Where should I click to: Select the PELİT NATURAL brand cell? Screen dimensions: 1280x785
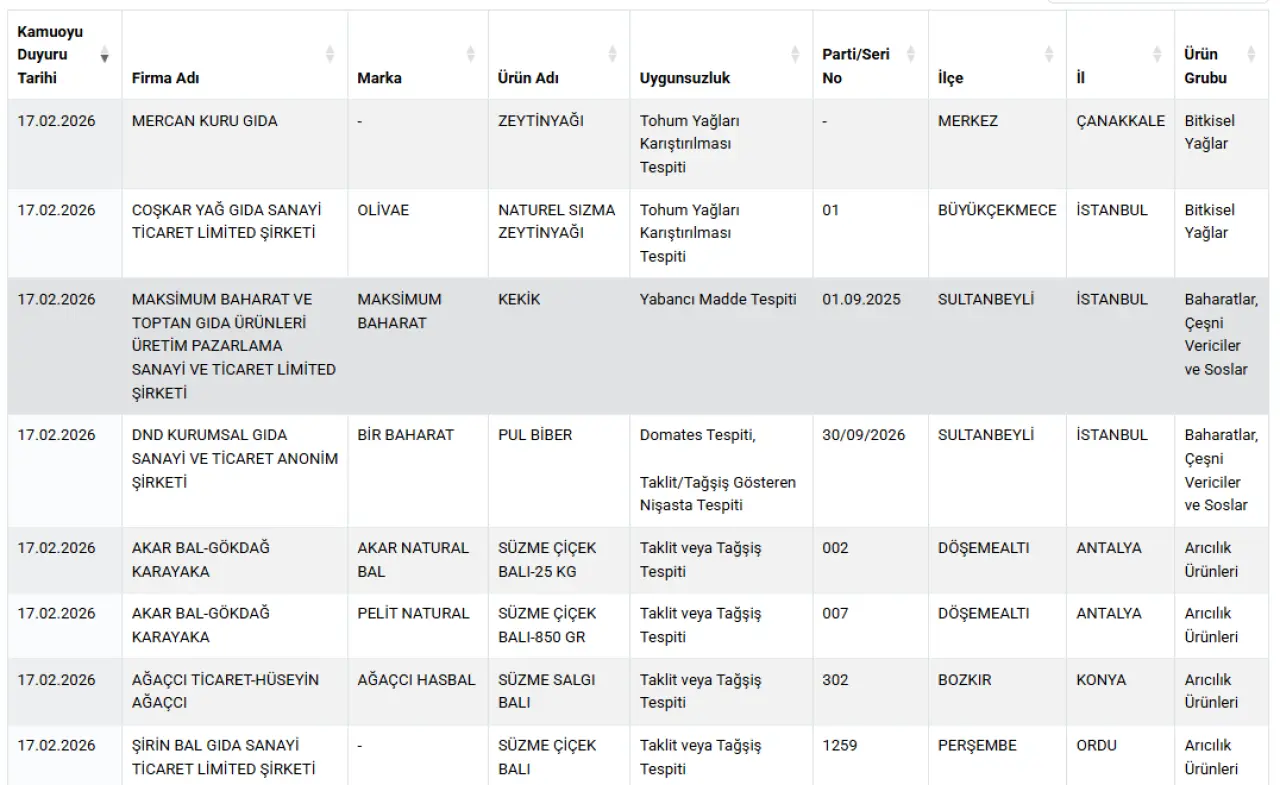(413, 613)
